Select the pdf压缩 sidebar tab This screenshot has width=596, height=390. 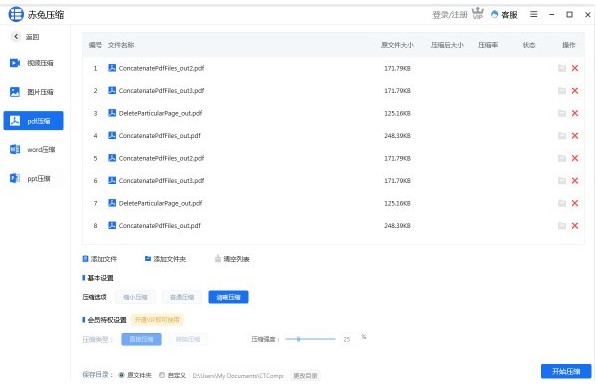pyautogui.click(x=33, y=120)
